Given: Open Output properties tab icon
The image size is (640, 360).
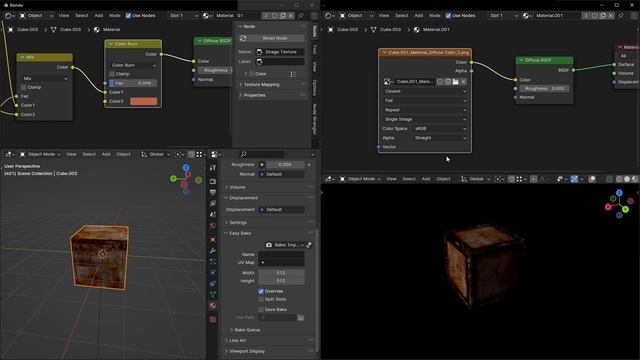Looking at the screenshot, I should tap(213, 192).
